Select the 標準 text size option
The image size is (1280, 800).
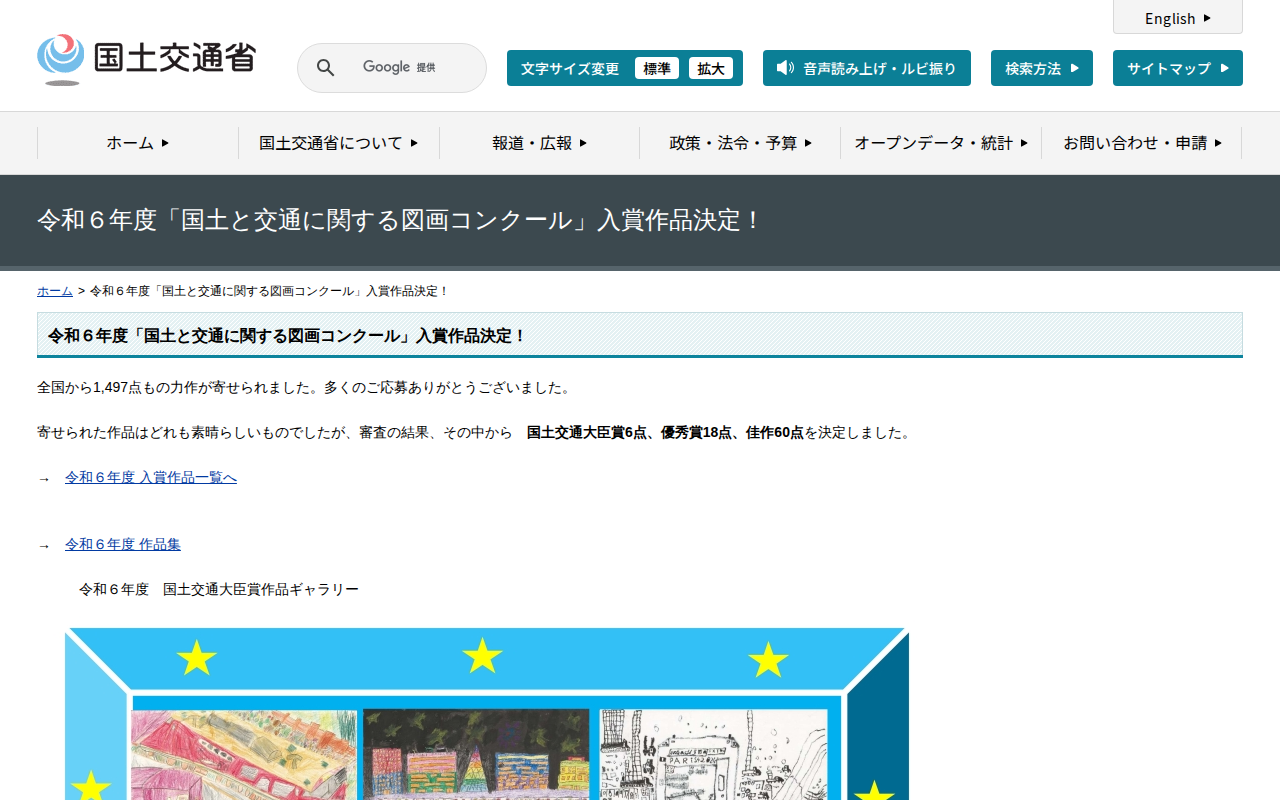pyautogui.click(x=657, y=67)
